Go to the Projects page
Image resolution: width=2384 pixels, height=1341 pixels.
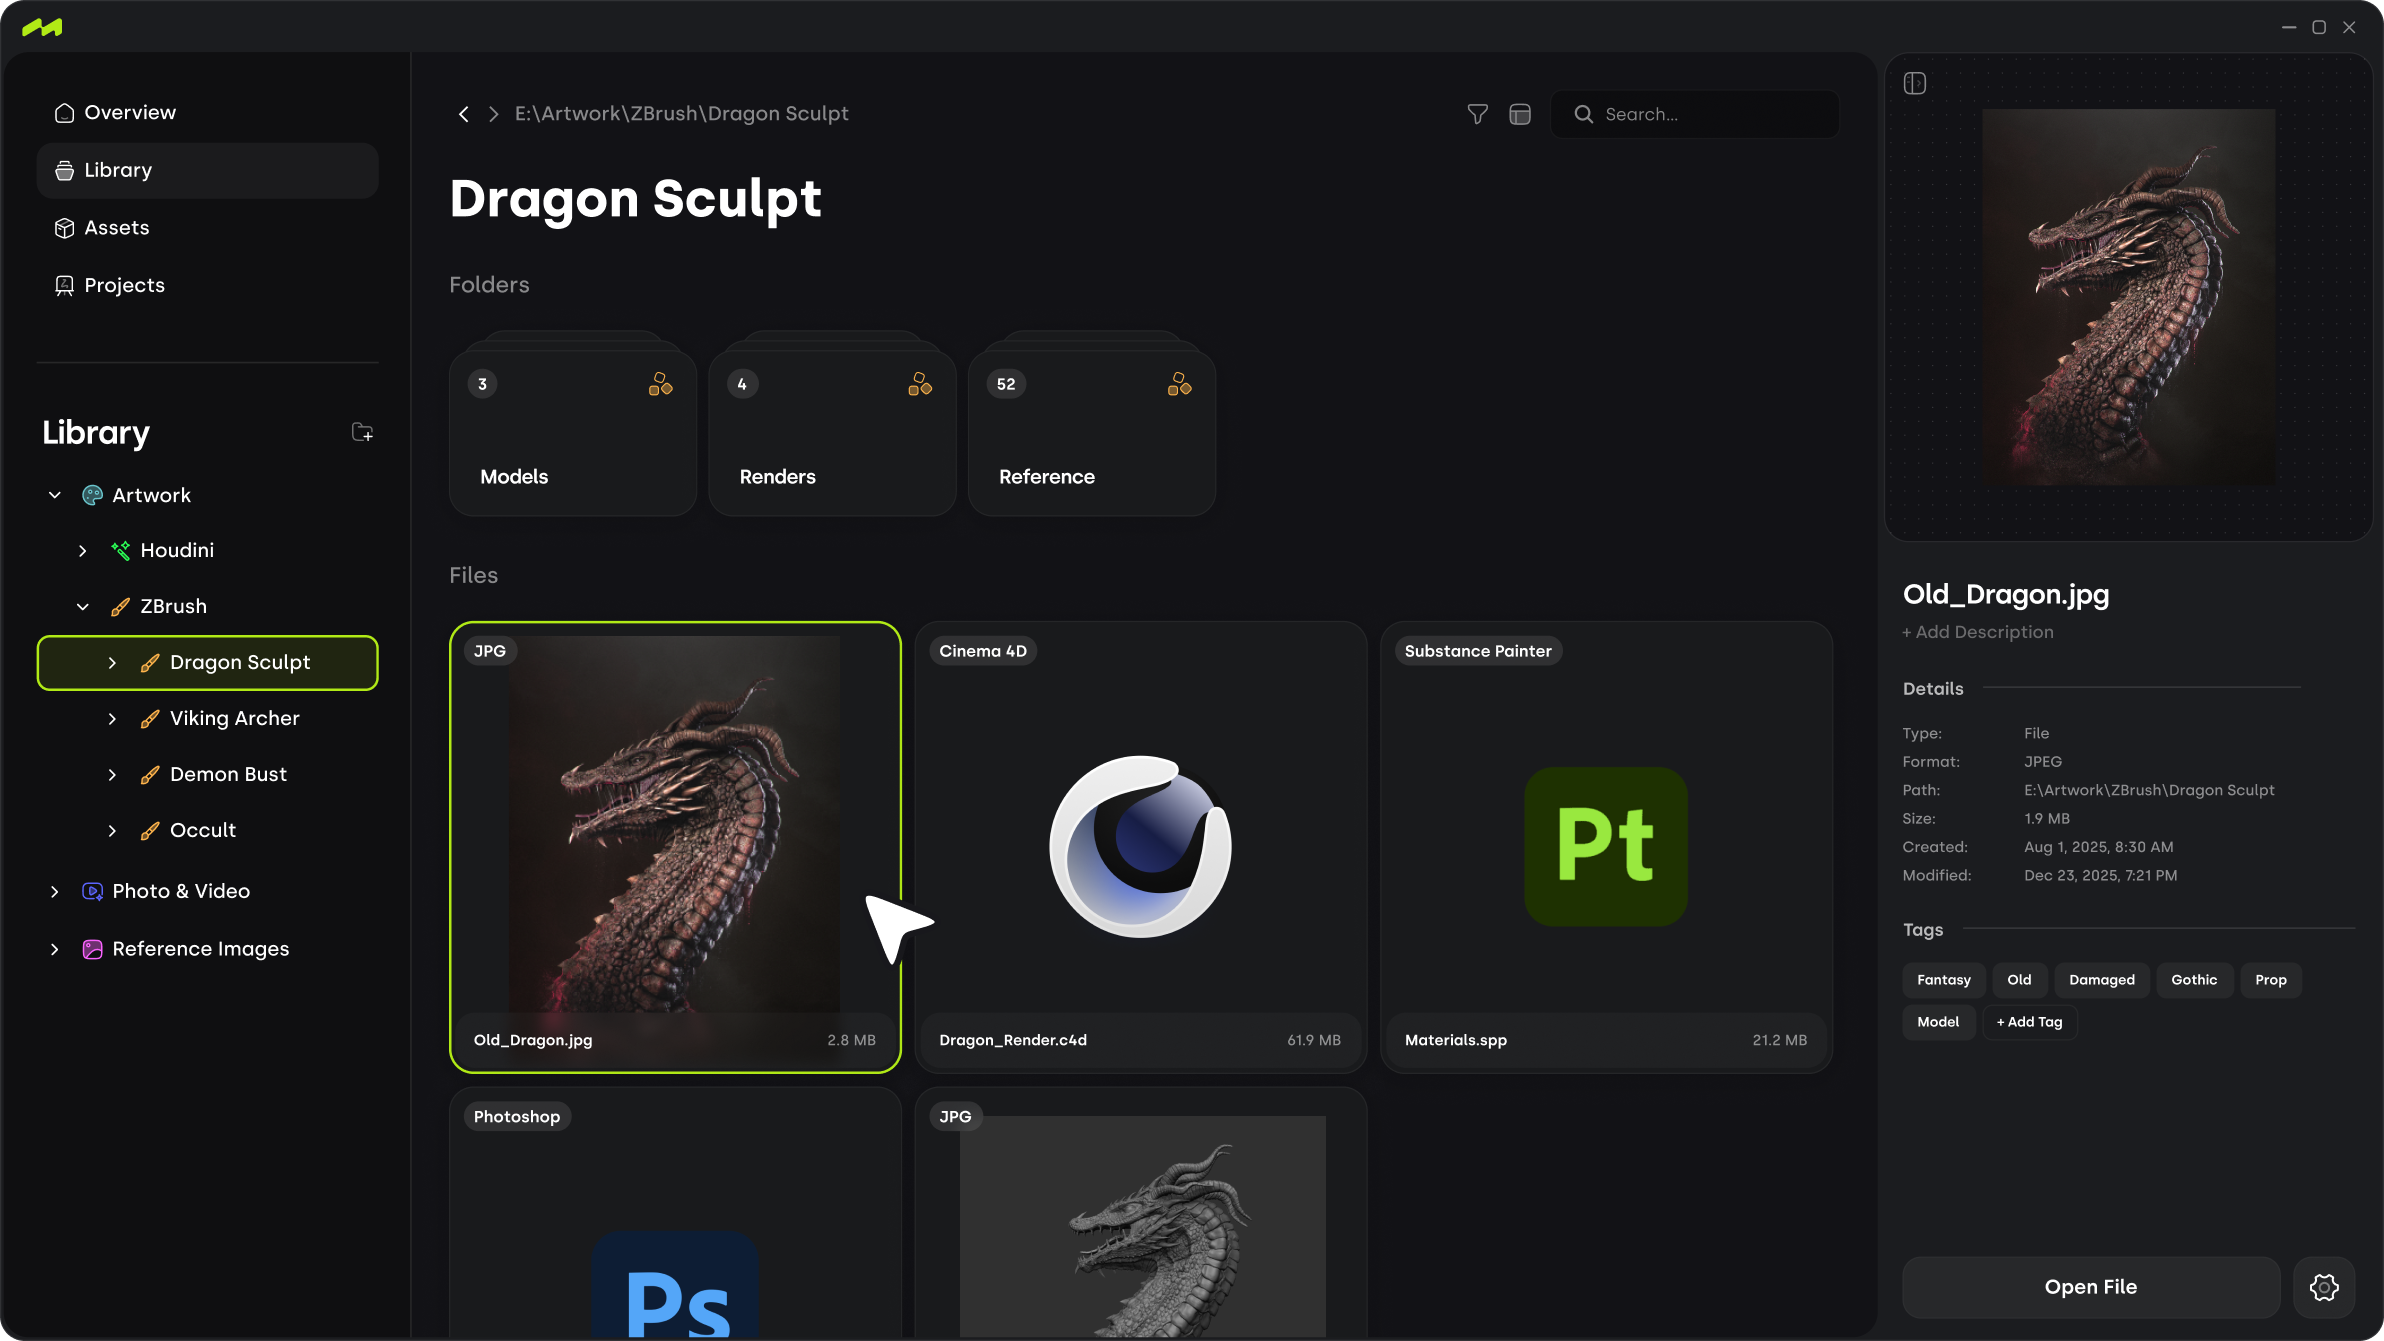pos(124,285)
